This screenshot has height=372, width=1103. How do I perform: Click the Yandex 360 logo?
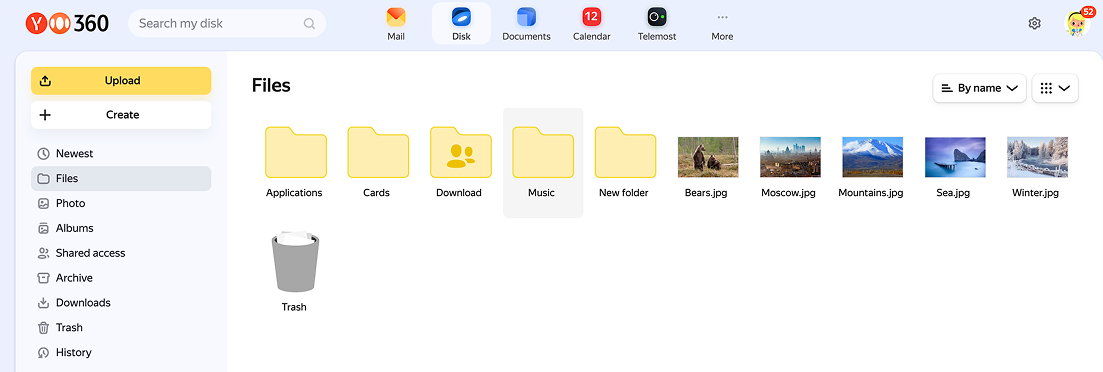(68, 23)
